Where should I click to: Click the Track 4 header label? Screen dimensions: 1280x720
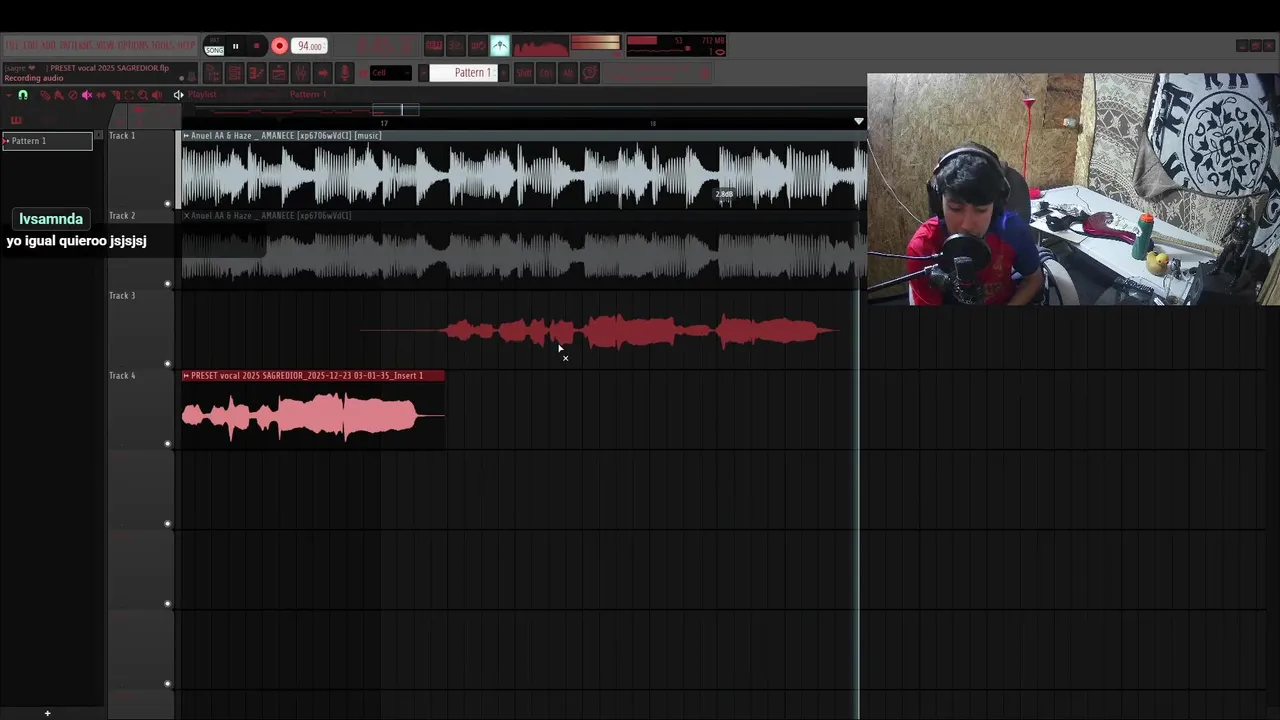(122, 375)
